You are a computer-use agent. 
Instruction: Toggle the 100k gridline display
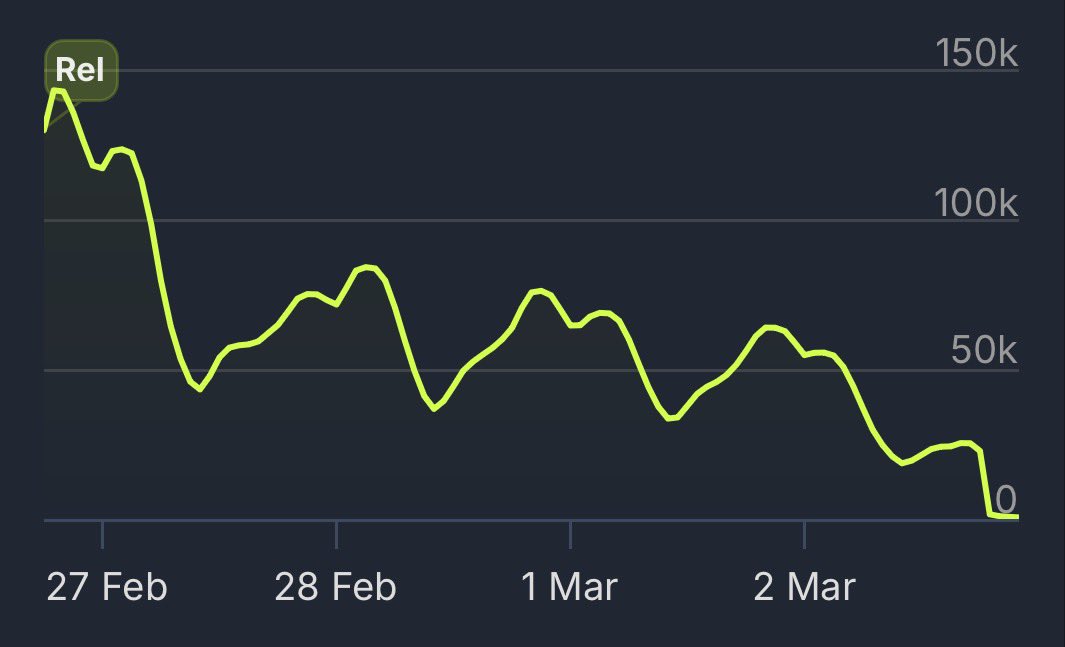[500, 218]
